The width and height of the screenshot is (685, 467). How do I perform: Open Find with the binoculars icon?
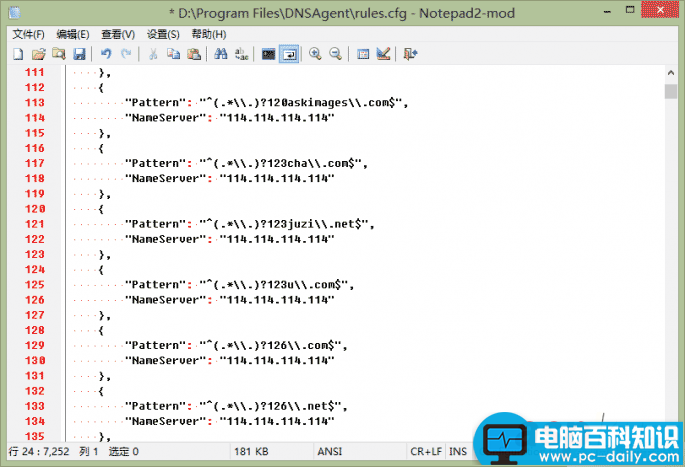coord(221,54)
